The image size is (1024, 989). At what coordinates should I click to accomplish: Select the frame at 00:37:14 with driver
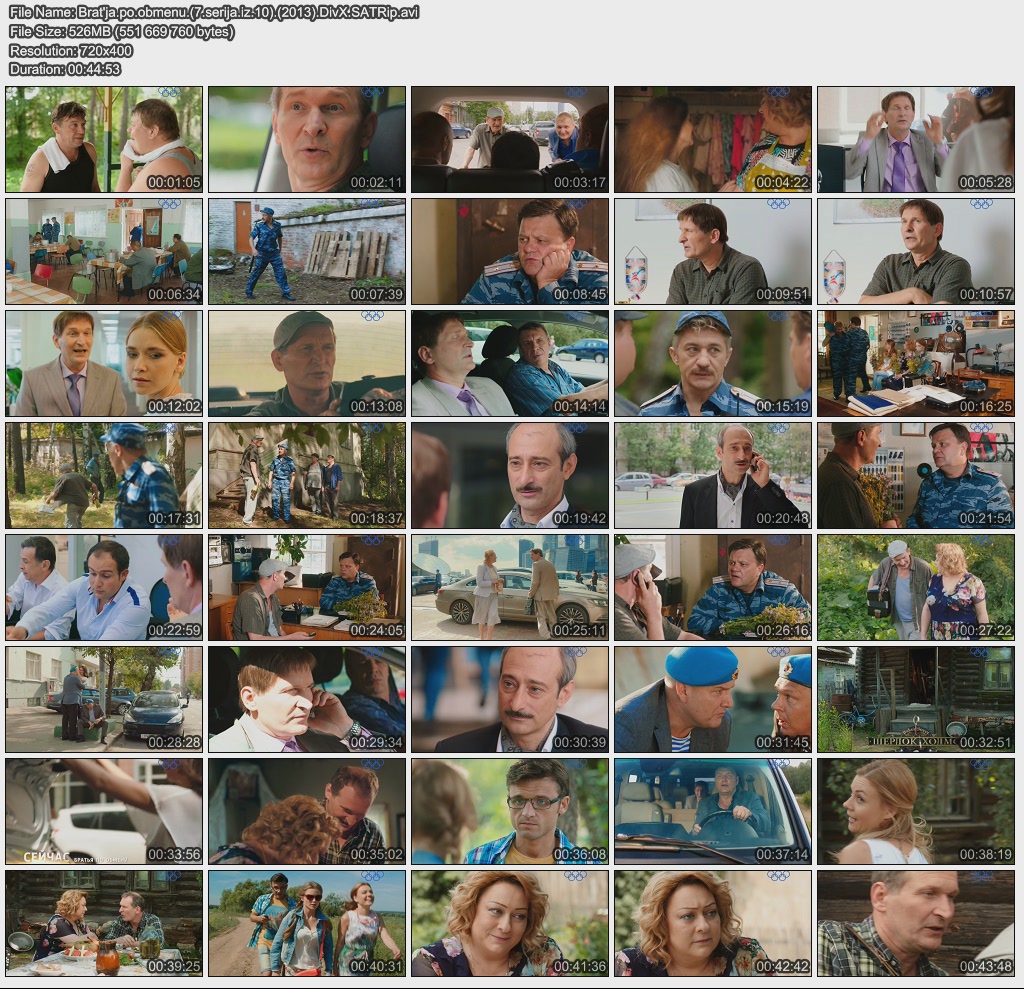(713, 811)
